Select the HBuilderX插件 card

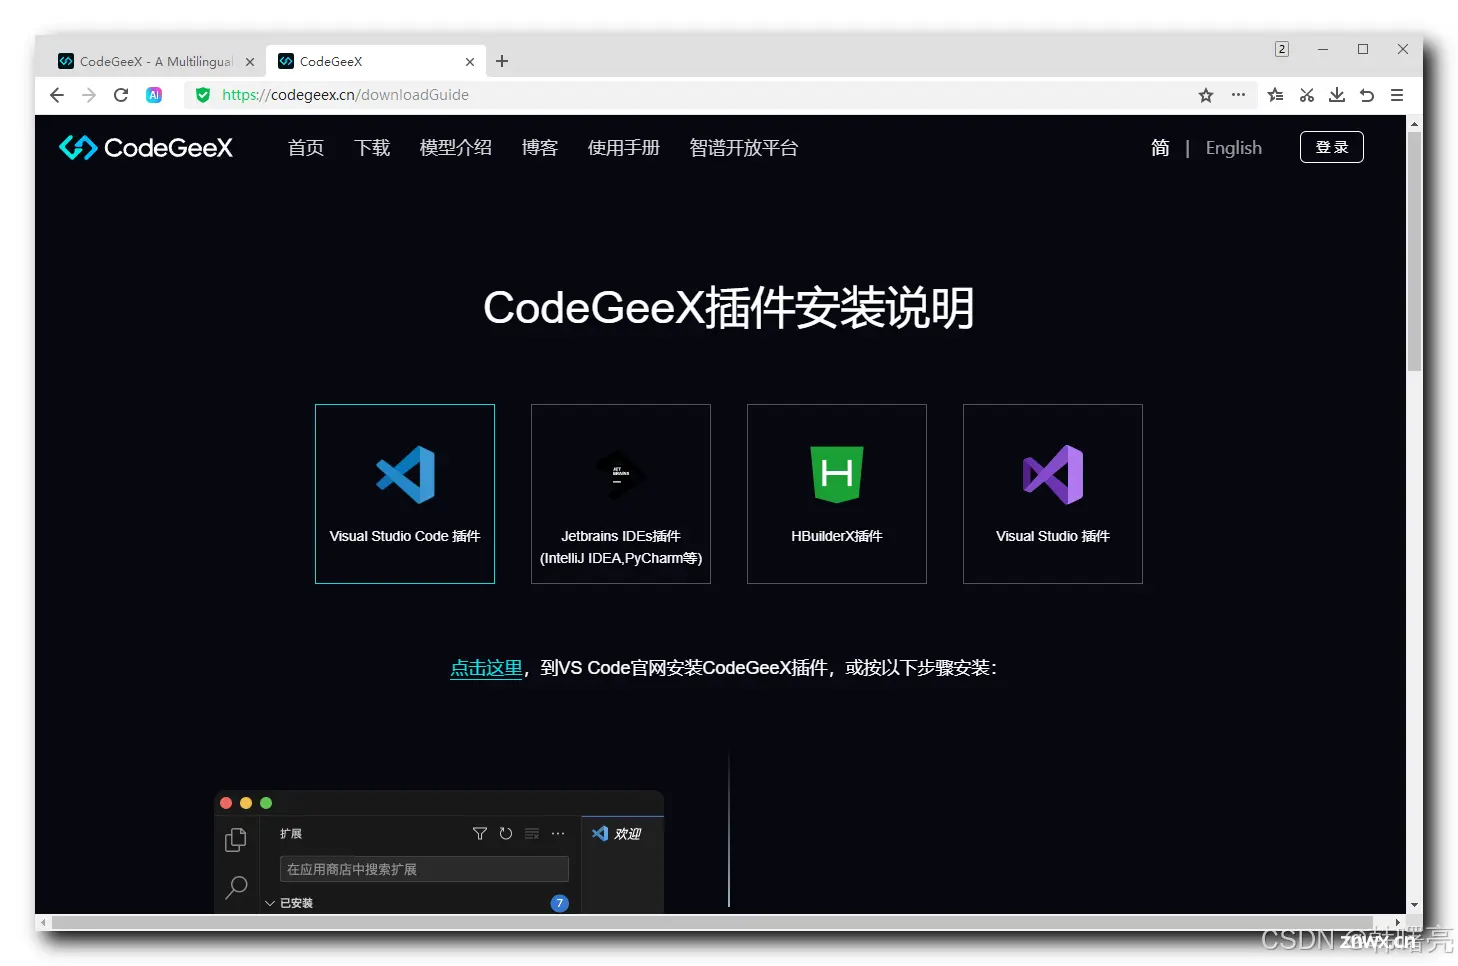(x=837, y=494)
